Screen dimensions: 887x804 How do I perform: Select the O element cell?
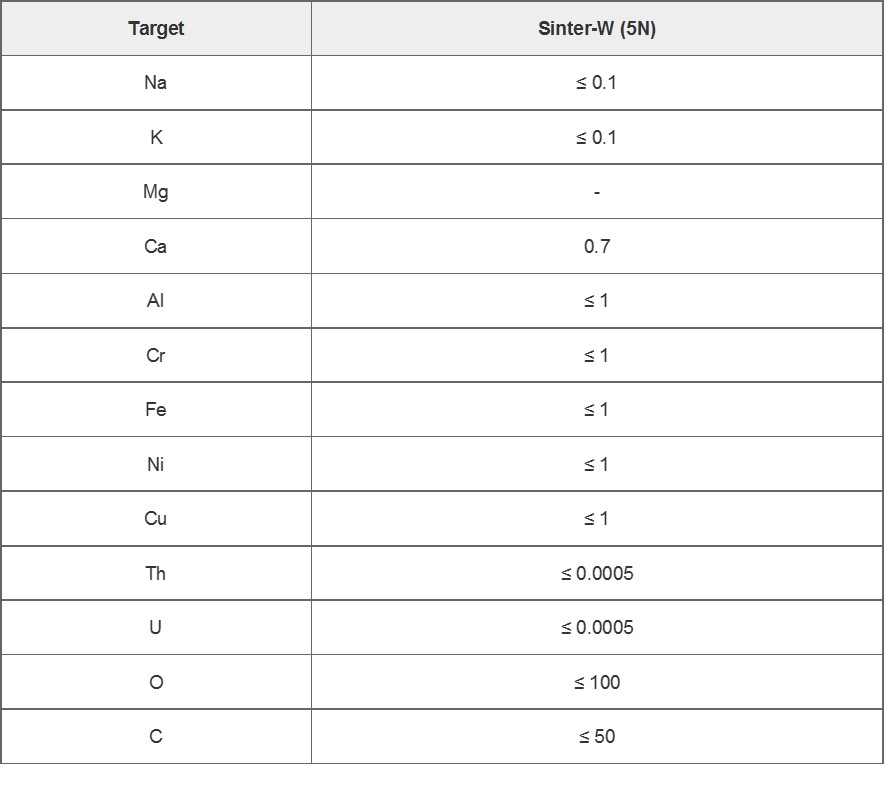coord(156,682)
